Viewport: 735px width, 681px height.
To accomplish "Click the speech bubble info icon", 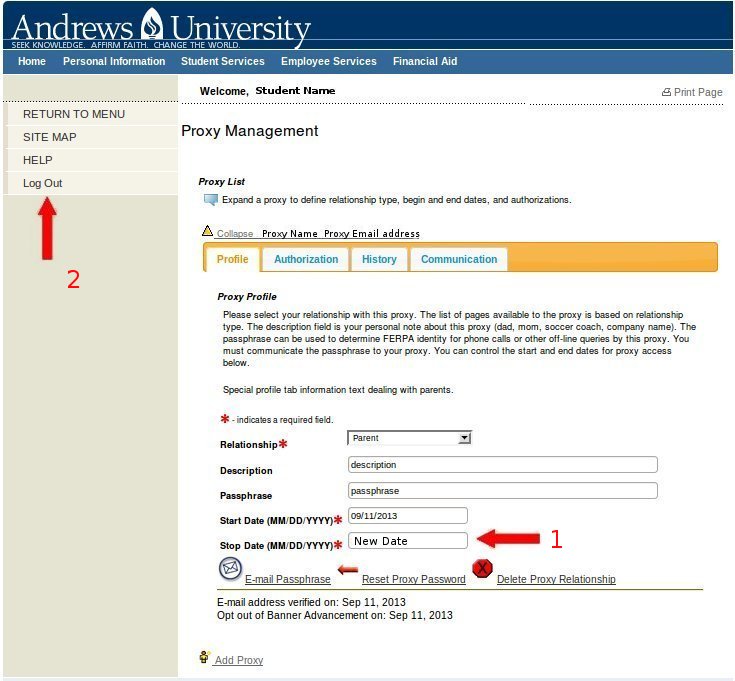I will pyautogui.click(x=211, y=200).
